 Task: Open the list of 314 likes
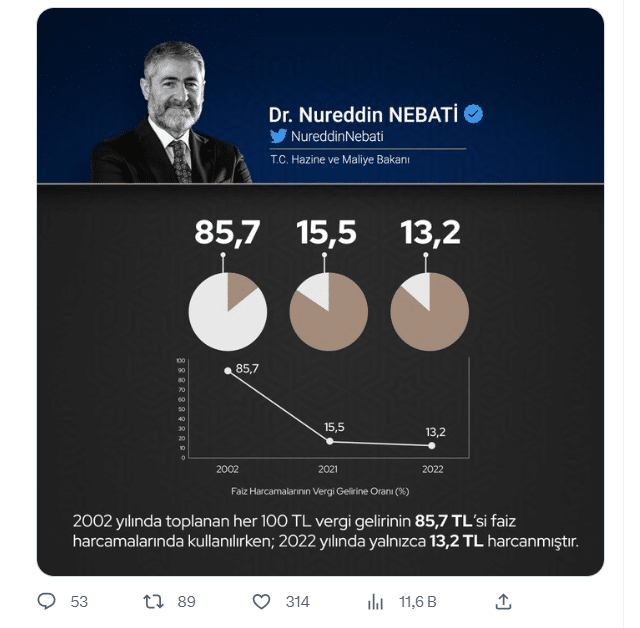(298, 602)
